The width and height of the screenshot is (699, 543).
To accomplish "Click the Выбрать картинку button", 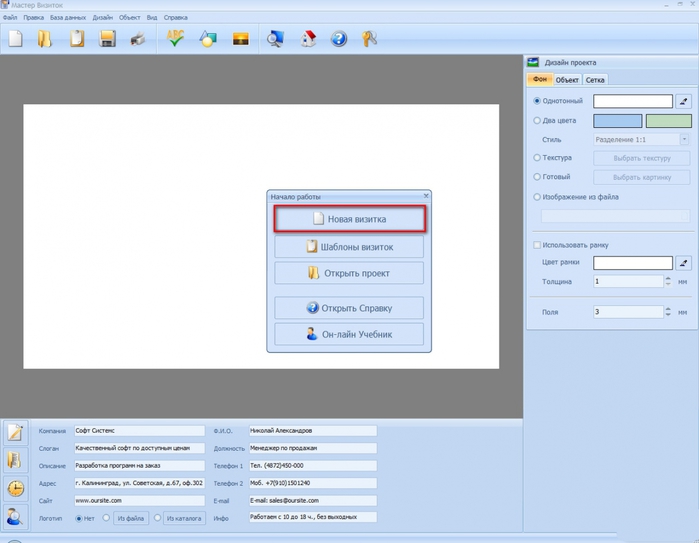I will click(x=641, y=177).
